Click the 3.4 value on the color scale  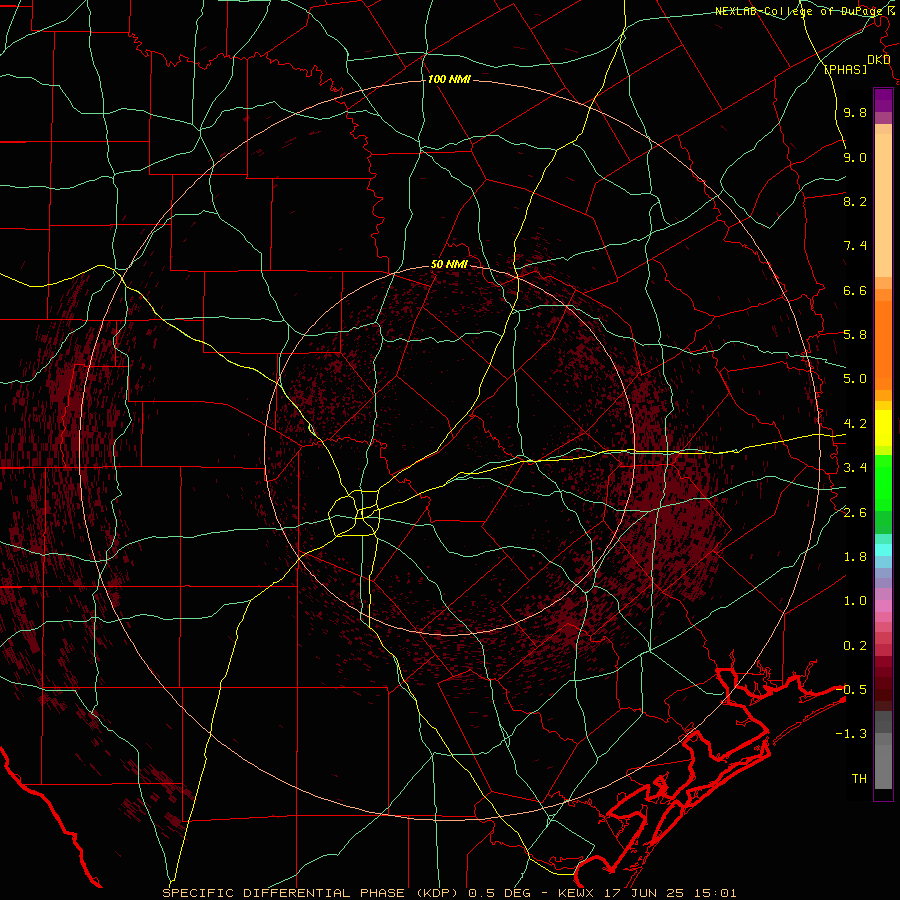pyautogui.click(x=855, y=468)
